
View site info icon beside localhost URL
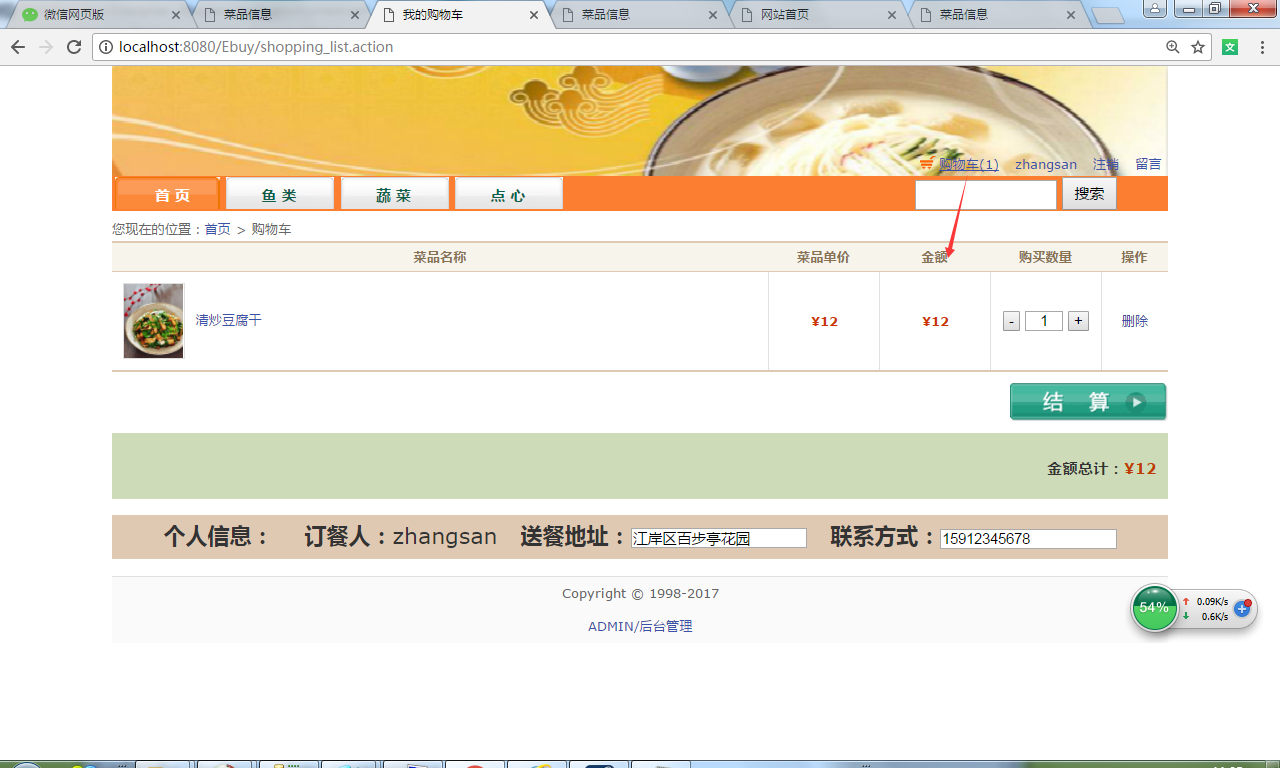pyautogui.click(x=106, y=47)
